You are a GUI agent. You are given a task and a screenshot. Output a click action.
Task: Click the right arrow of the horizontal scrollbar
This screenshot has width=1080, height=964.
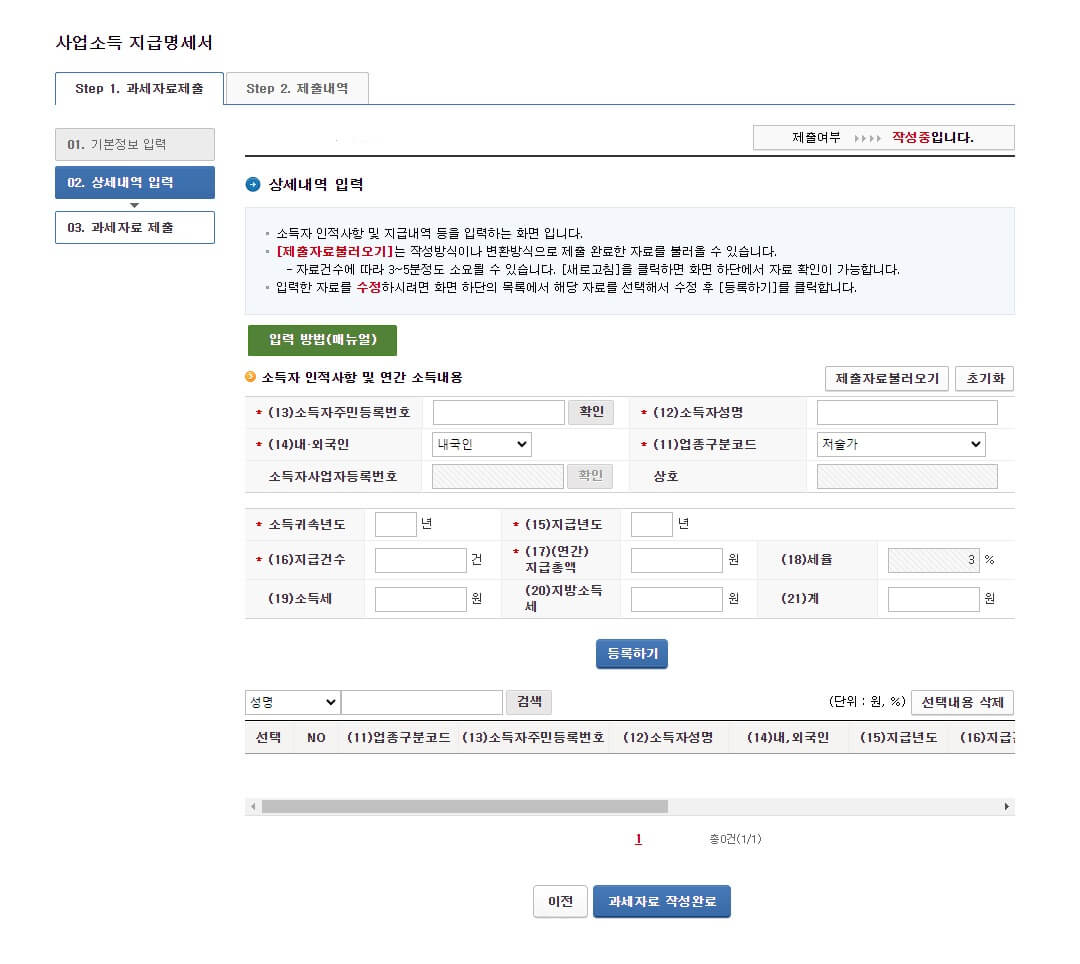pyautogui.click(x=1007, y=804)
